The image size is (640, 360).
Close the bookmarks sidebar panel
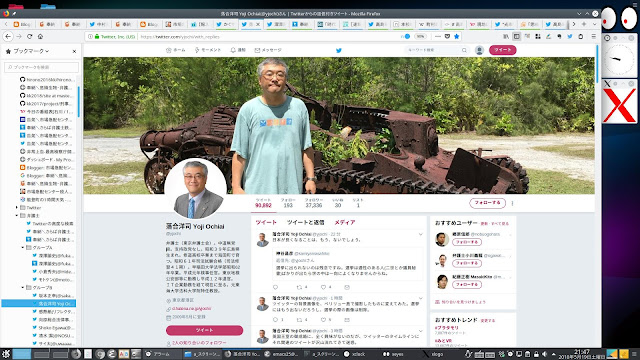tap(74, 51)
